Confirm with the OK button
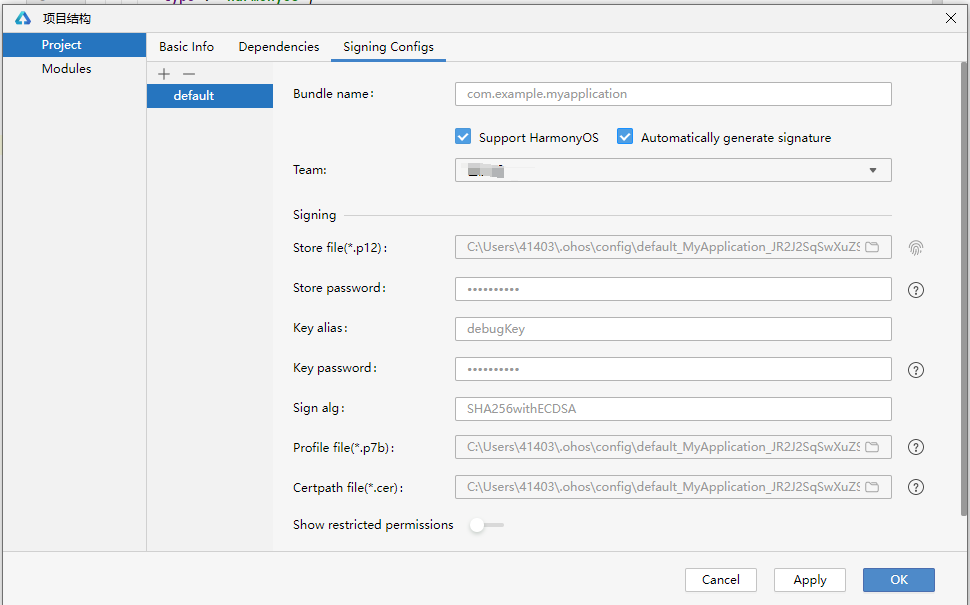The width and height of the screenshot is (970, 605). click(x=898, y=580)
